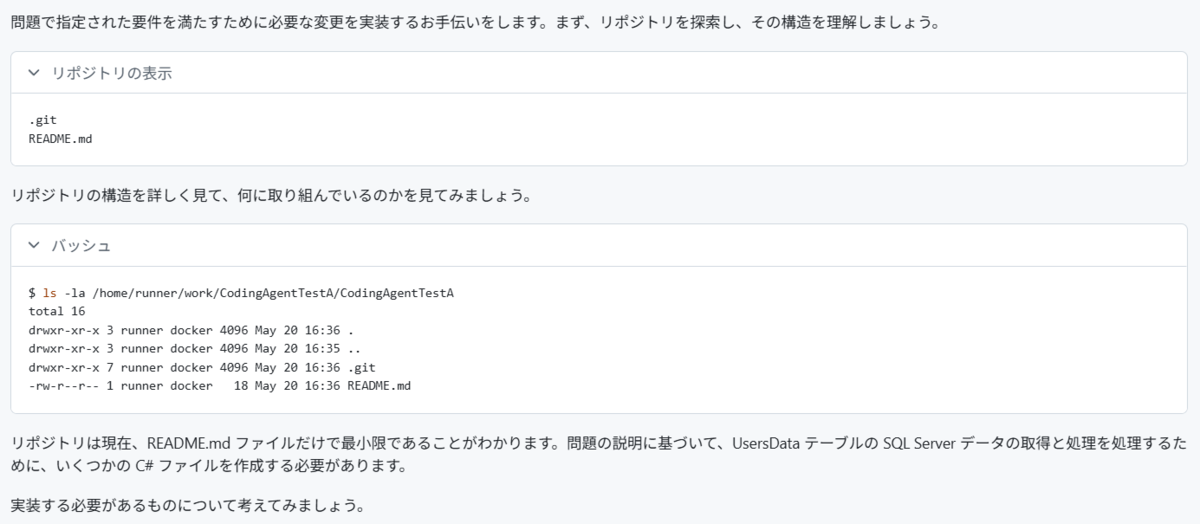Click the バッシュ header label

(81, 245)
